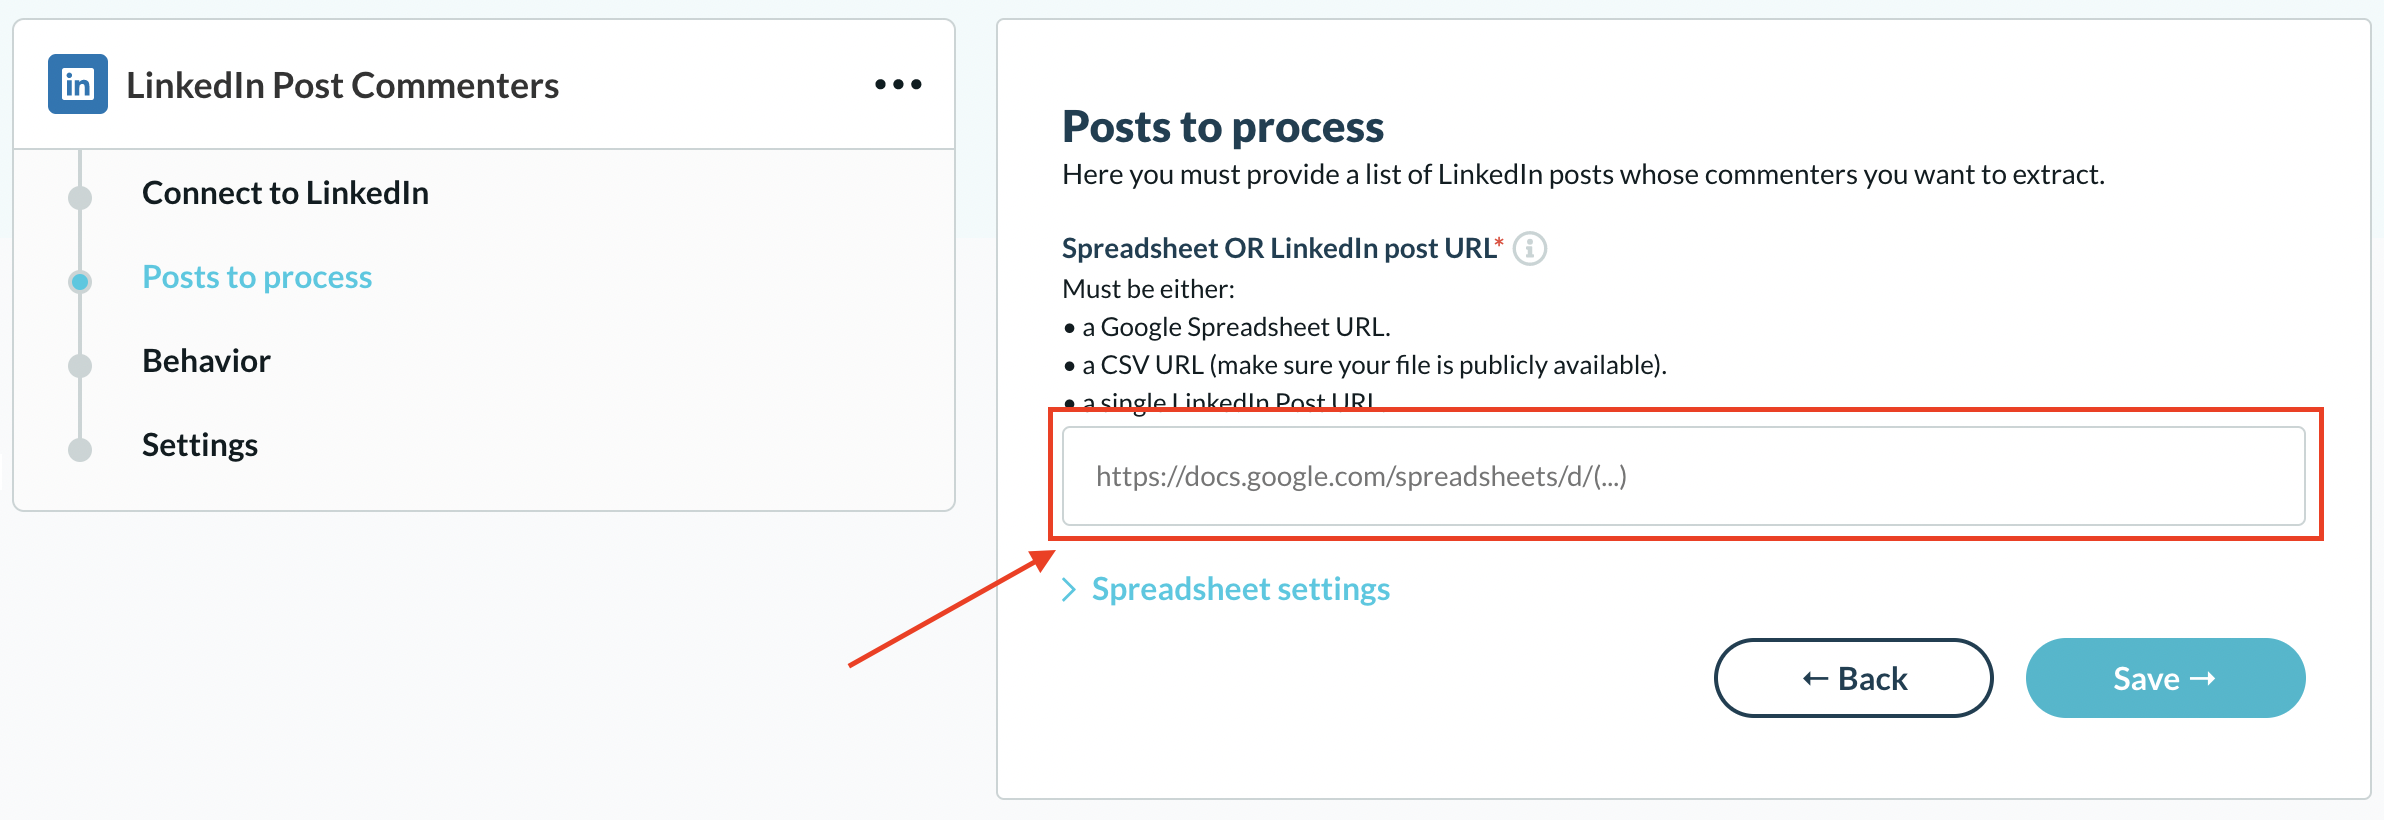Click the info icon beside post URL label

[x=1529, y=248]
